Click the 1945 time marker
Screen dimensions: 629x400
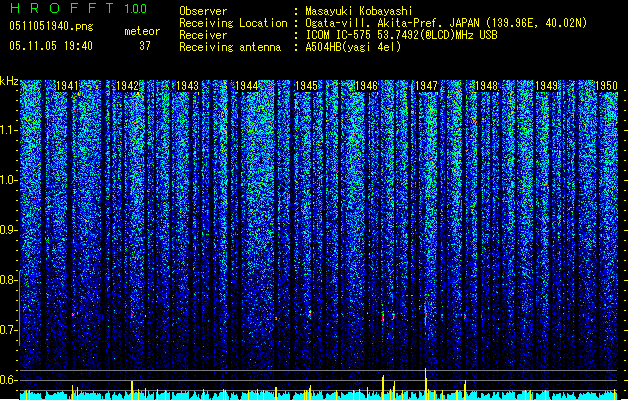306,86
